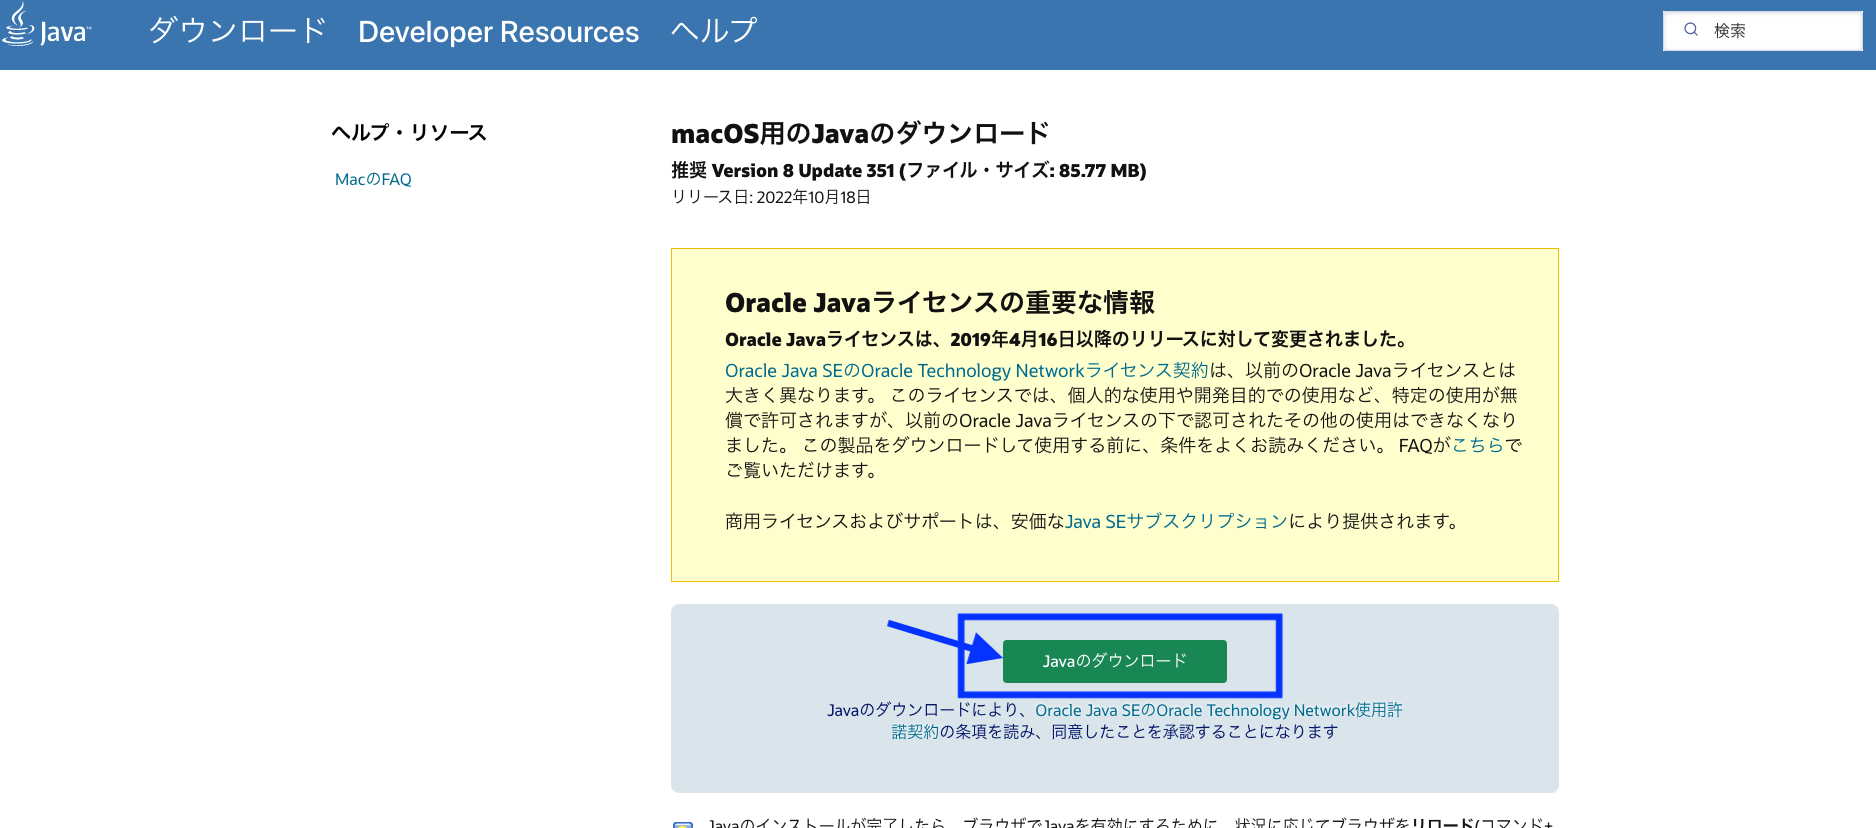Viewport: 1876px width, 828px height.
Task: Click the macOS用のJavaのダウンロード heading
Action: [x=860, y=133]
